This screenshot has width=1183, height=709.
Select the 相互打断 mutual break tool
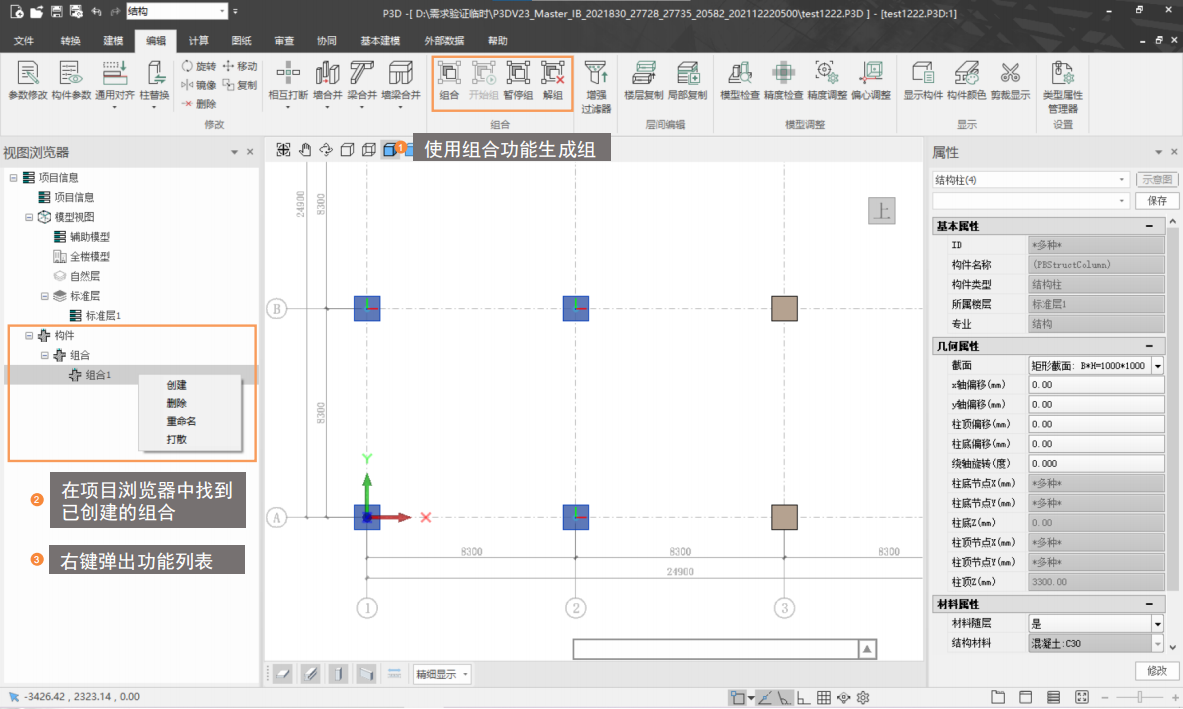pyautogui.click(x=288, y=79)
